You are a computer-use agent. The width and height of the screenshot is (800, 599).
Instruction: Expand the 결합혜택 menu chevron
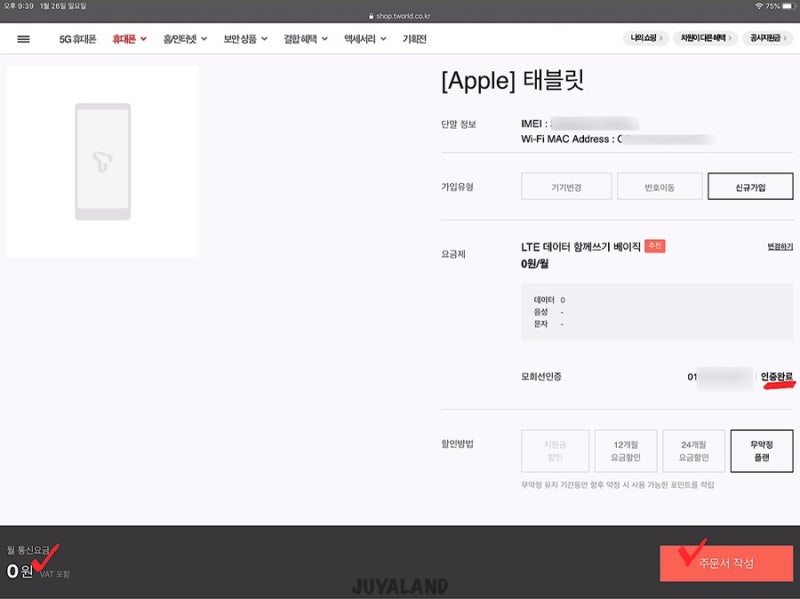click(324, 39)
